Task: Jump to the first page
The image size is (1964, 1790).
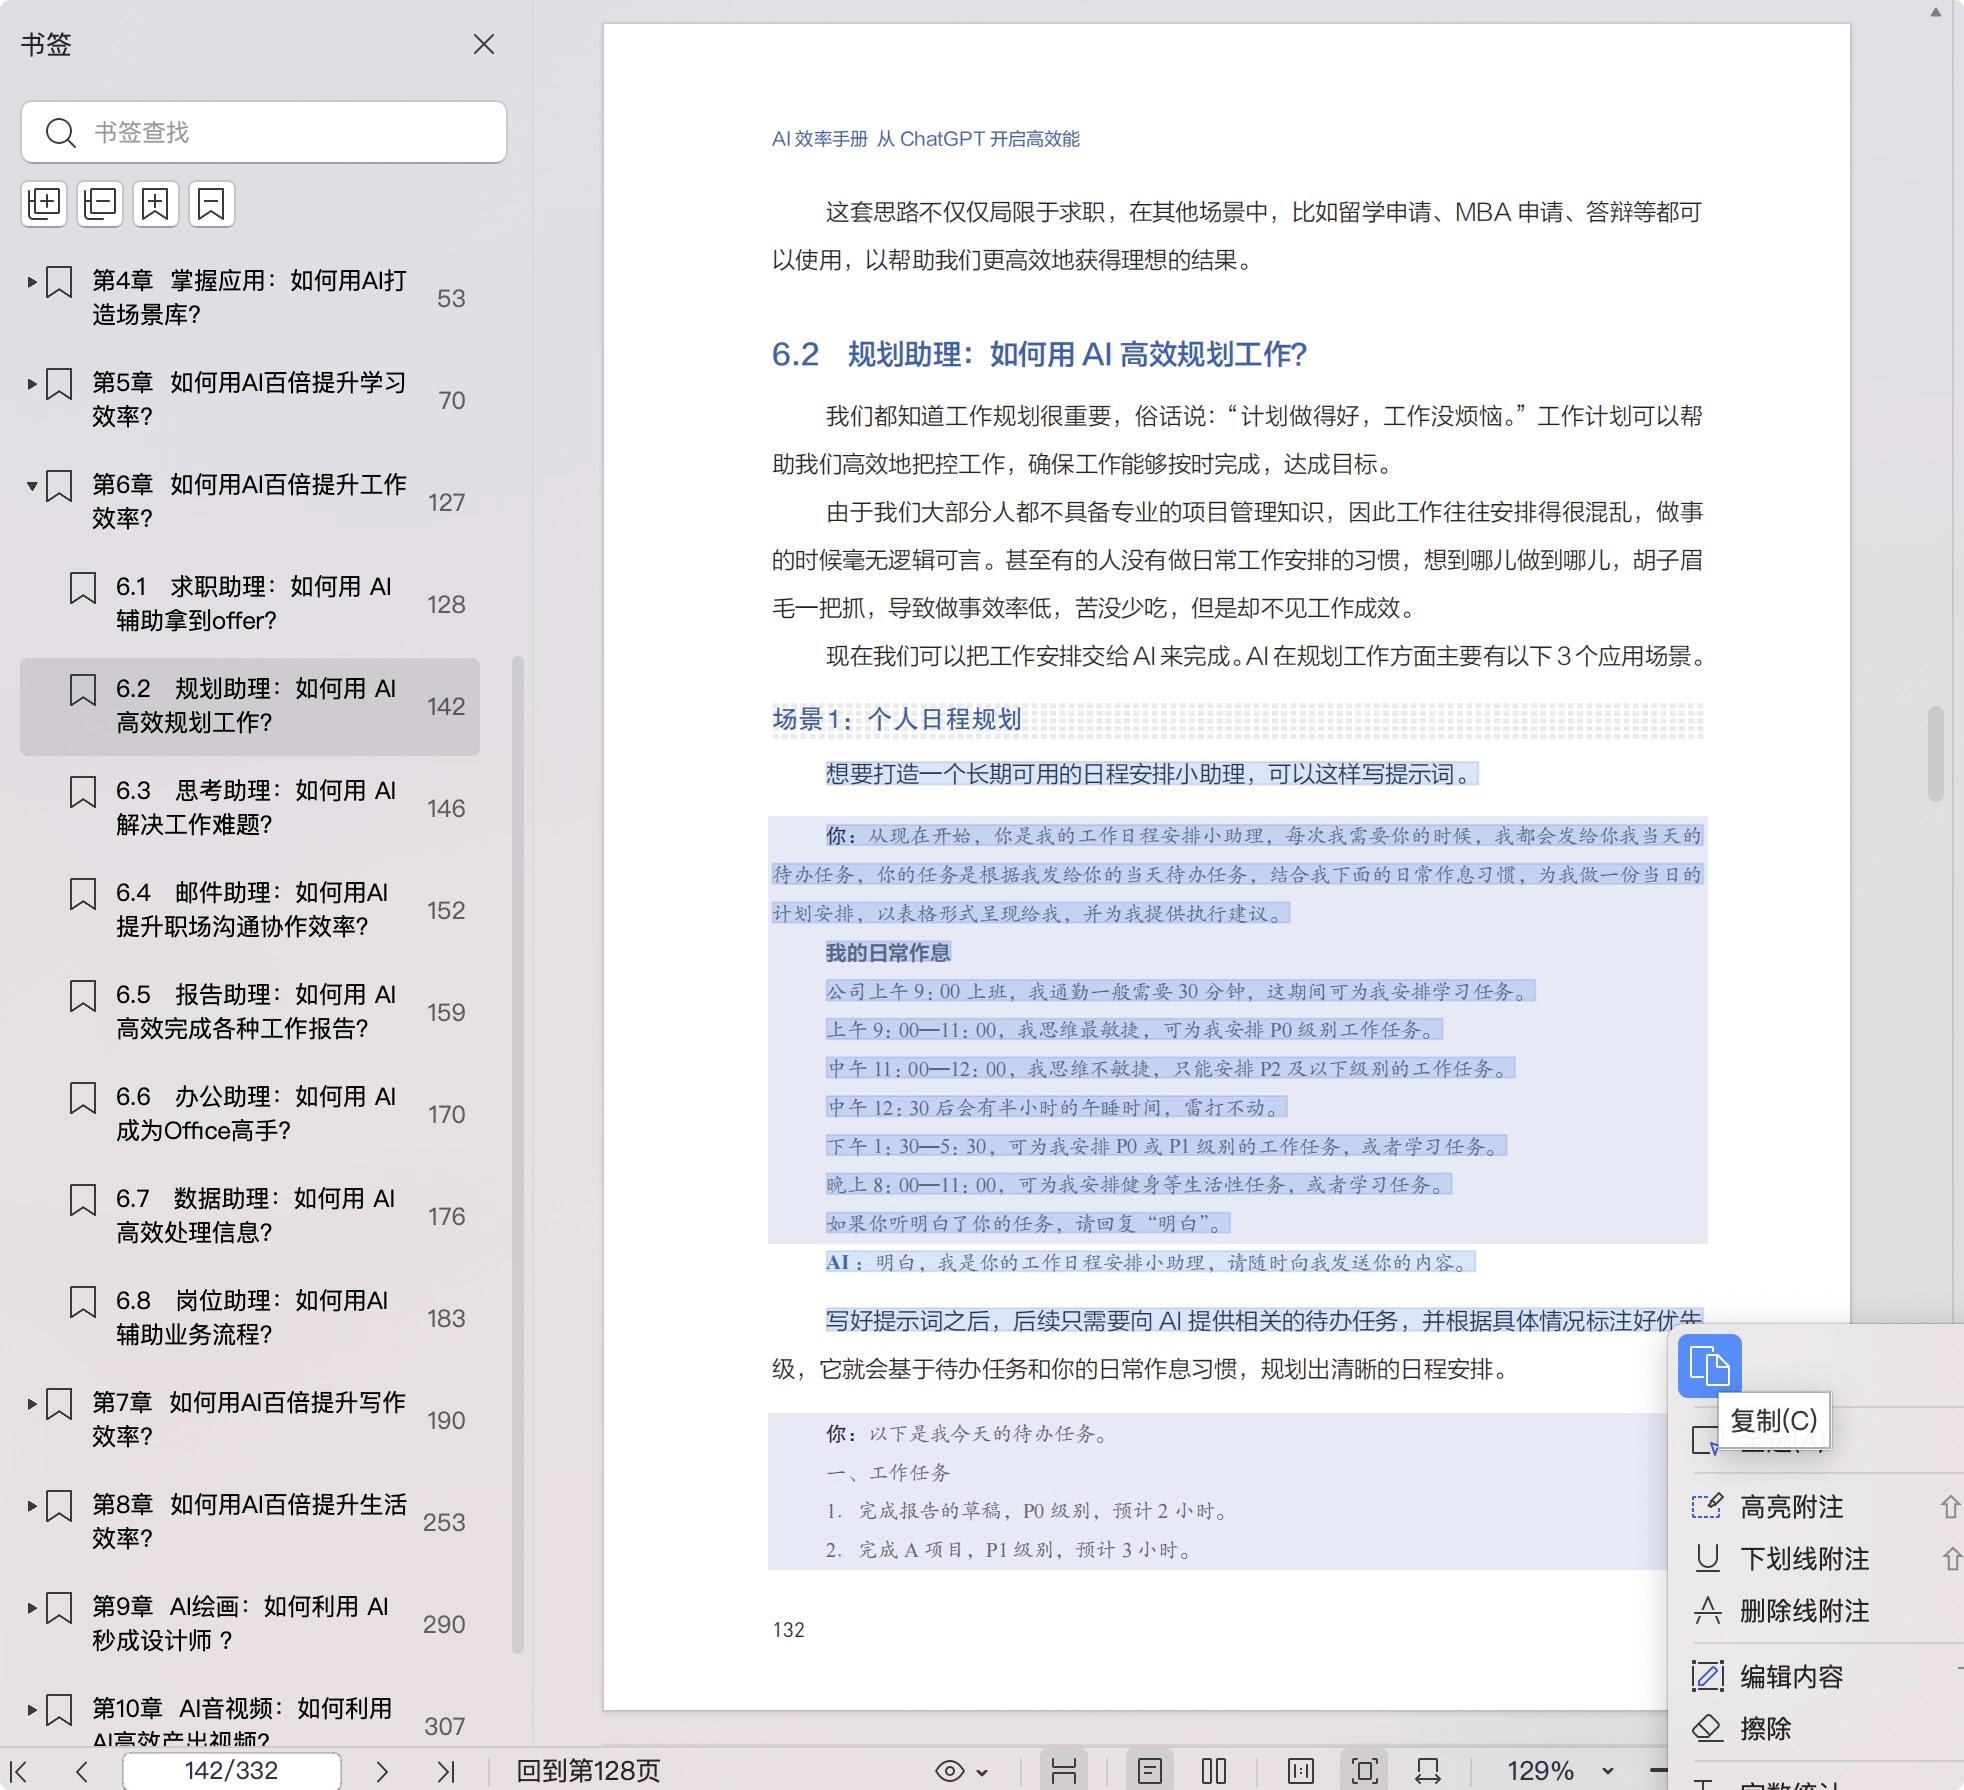Action: [18, 1771]
